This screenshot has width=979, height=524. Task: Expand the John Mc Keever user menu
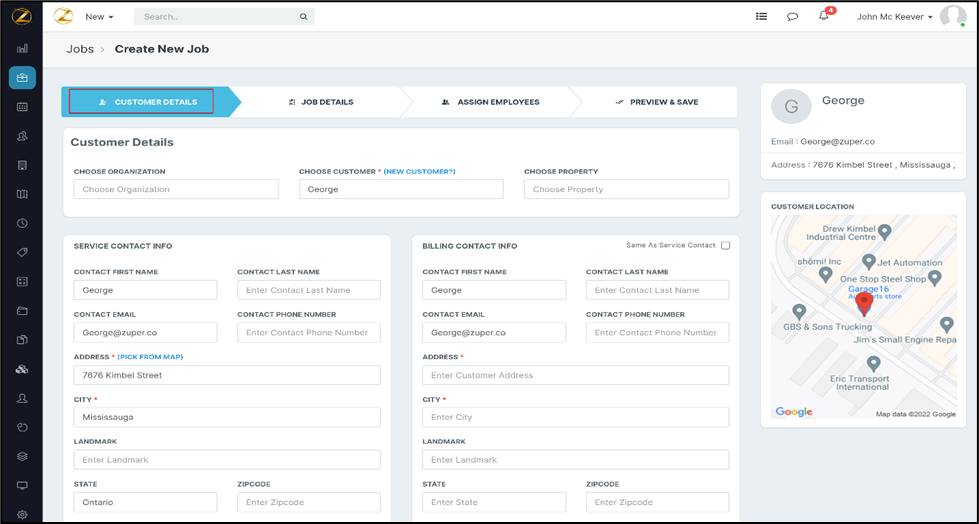coord(895,17)
